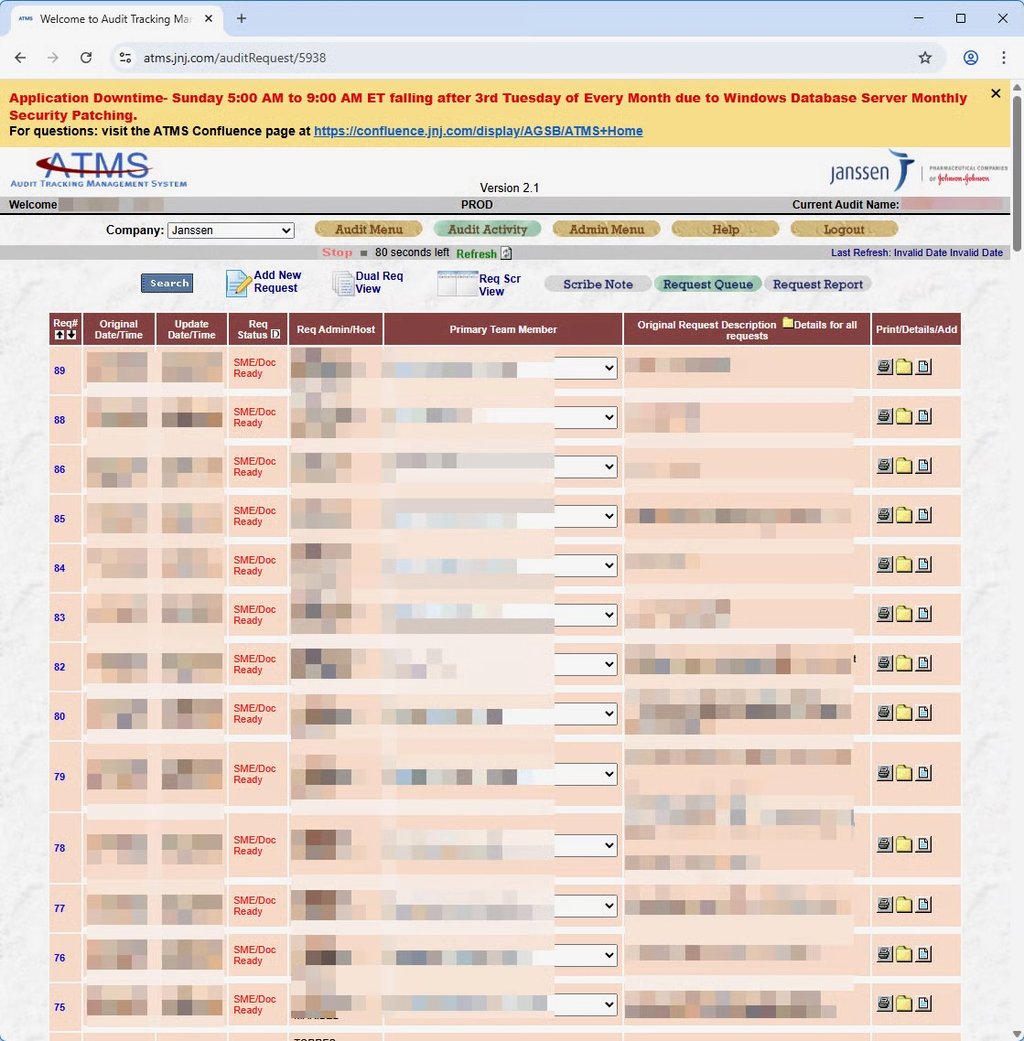
Task: Open the Audit Activity menu
Action: (487, 229)
